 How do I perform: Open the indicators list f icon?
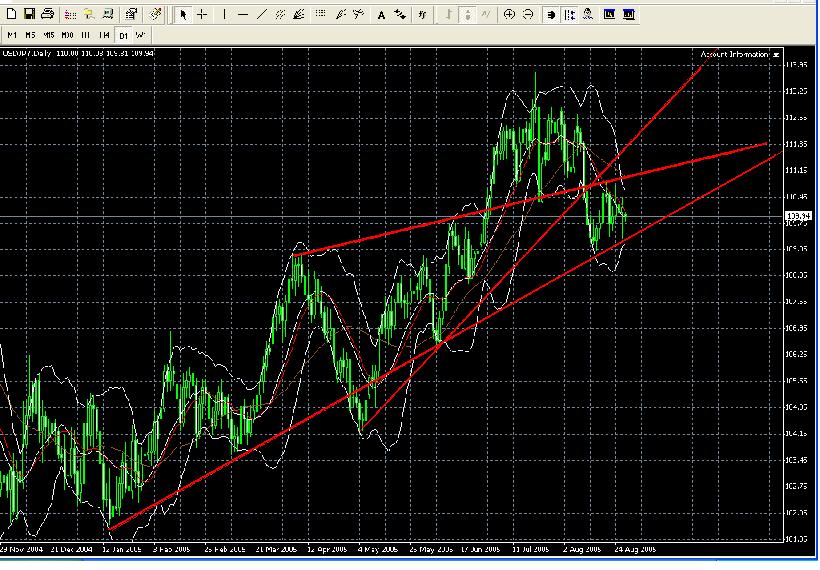(x=422, y=15)
